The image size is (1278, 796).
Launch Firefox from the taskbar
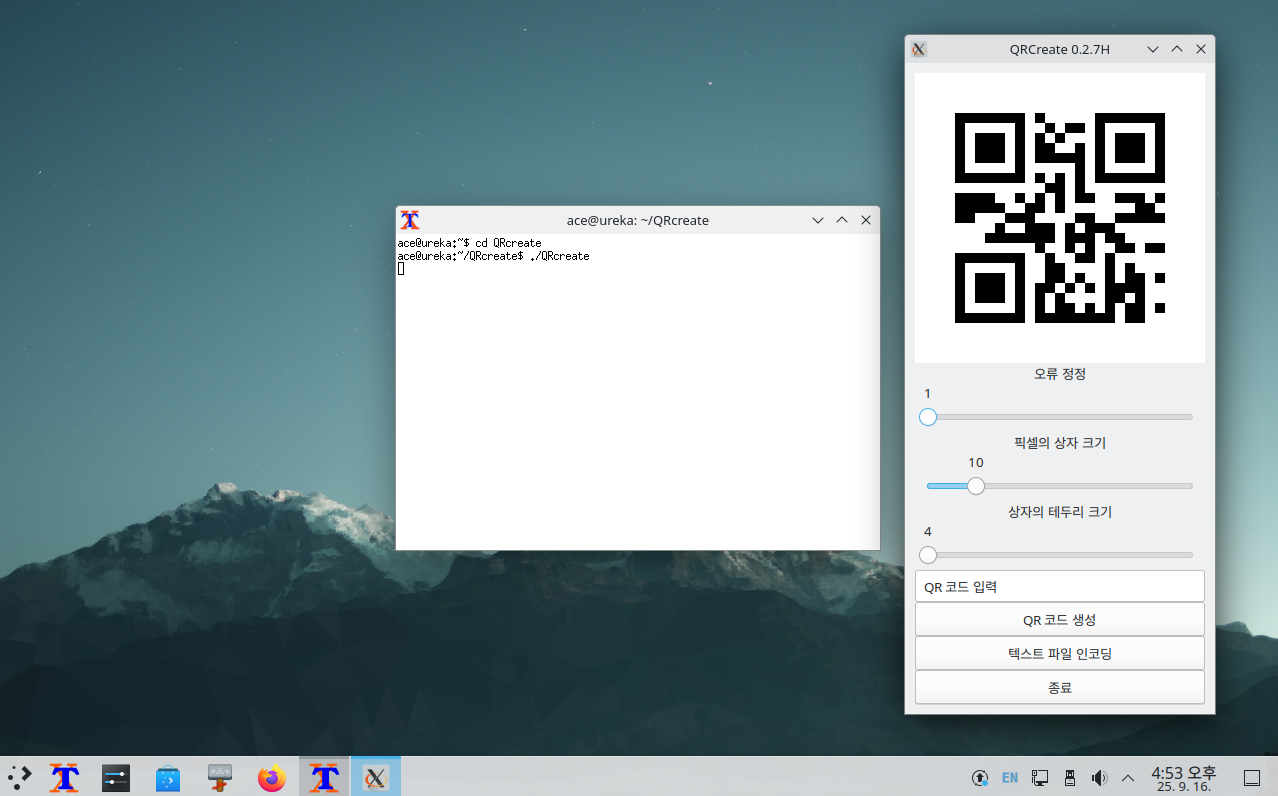click(x=271, y=777)
